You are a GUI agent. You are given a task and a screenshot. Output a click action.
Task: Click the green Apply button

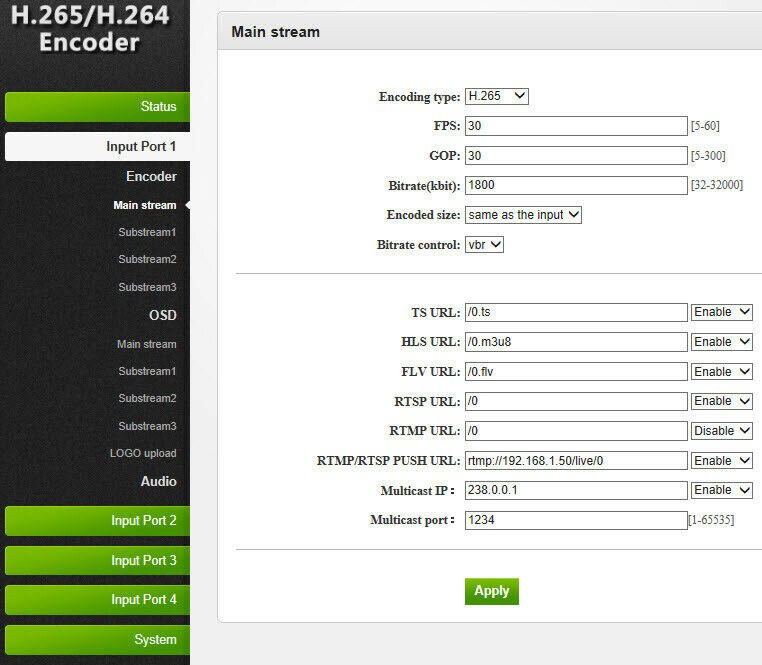[492, 591]
